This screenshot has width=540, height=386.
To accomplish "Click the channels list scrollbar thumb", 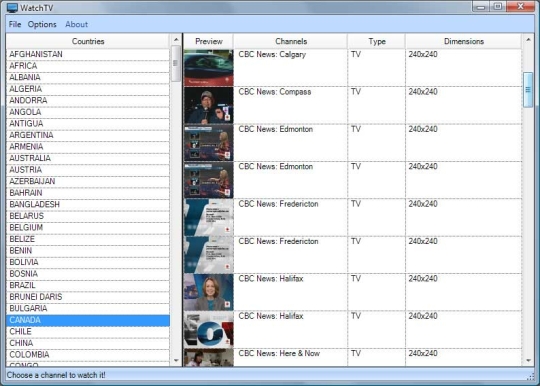I will pos(528,90).
